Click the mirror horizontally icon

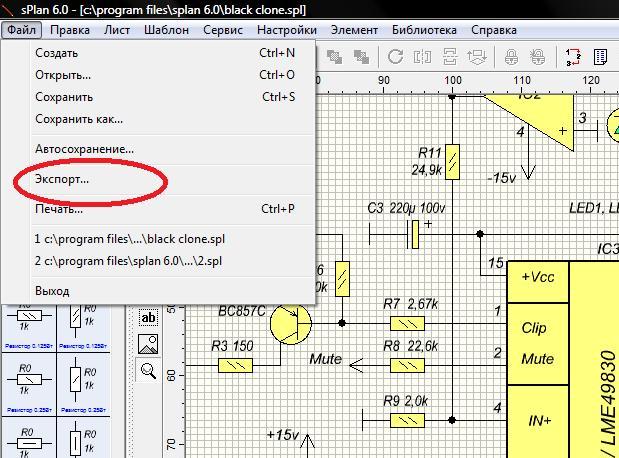(x=422, y=57)
